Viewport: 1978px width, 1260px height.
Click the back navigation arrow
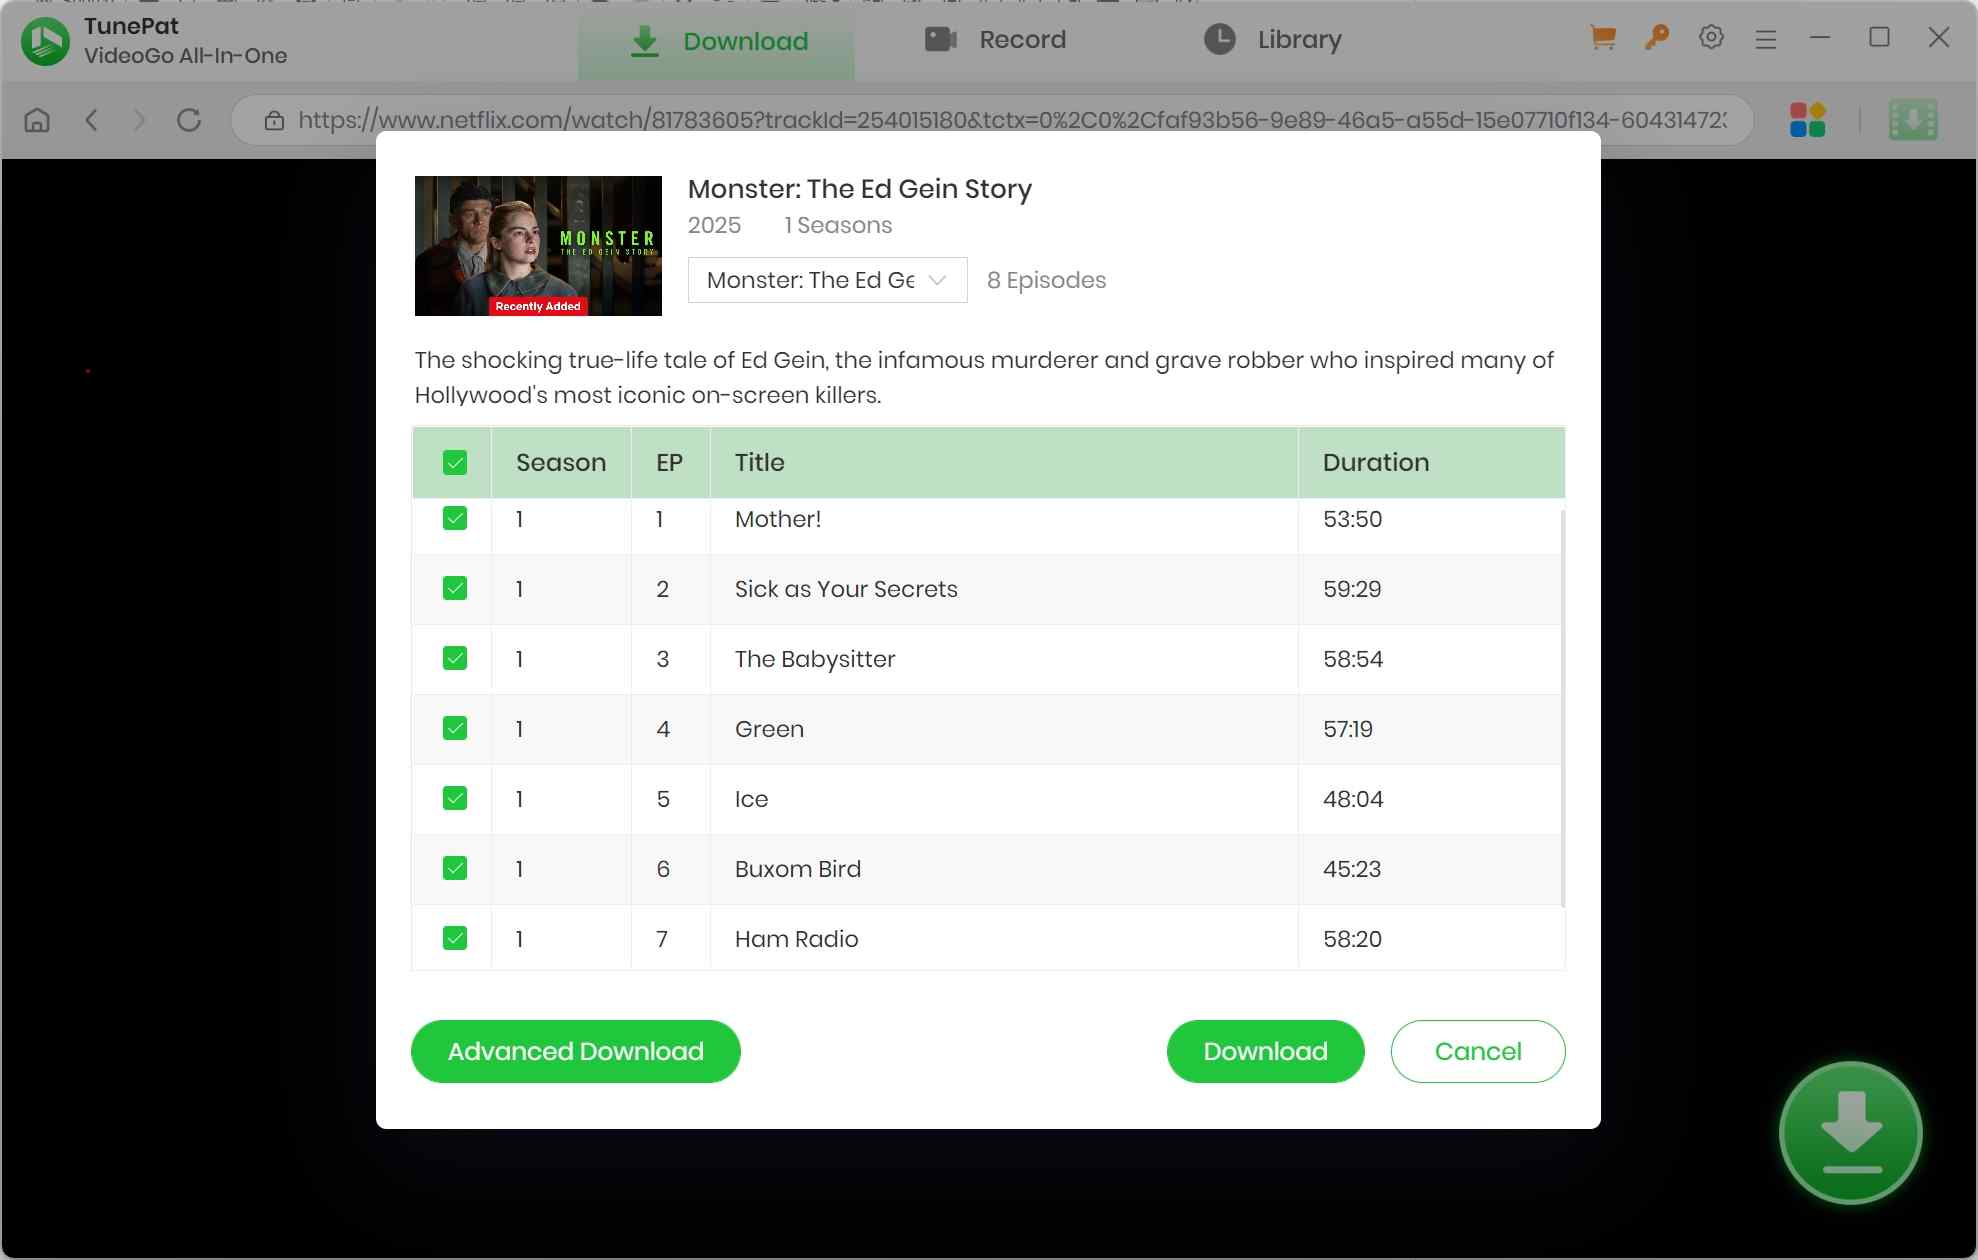pos(91,119)
